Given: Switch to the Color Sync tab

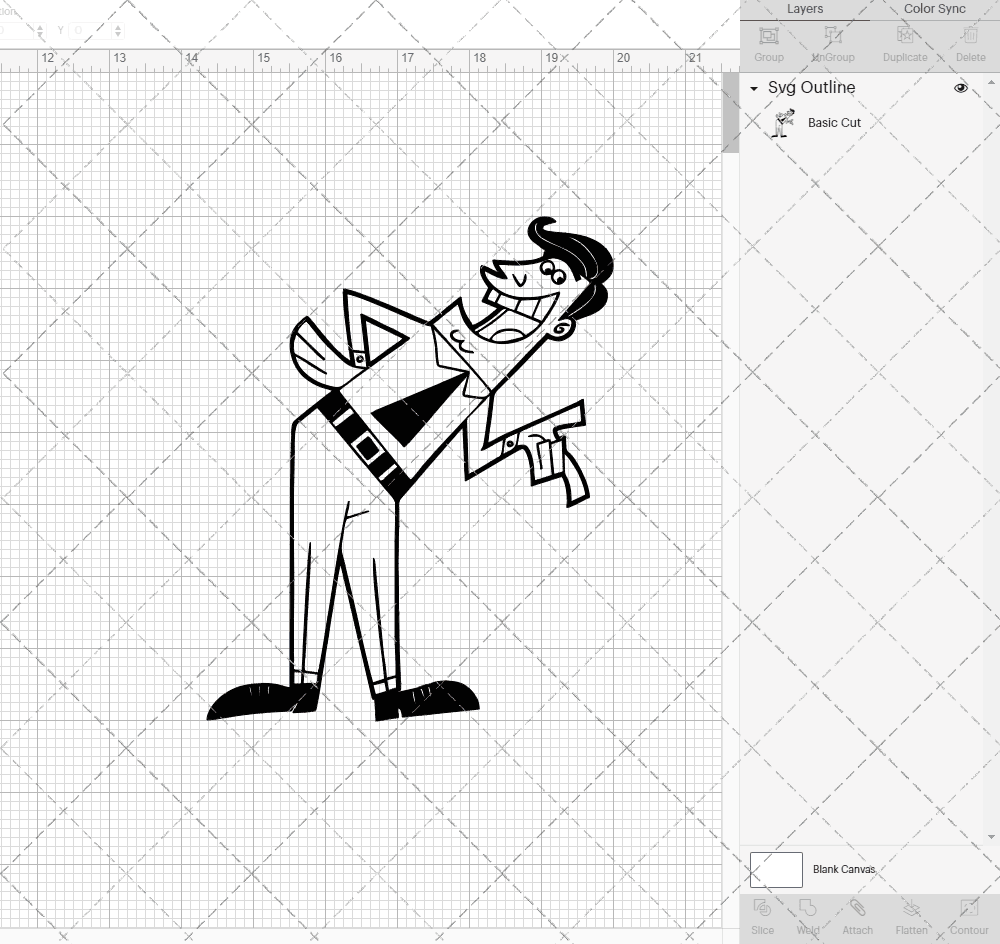Looking at the screenshot, I should [x=934, y=9].
